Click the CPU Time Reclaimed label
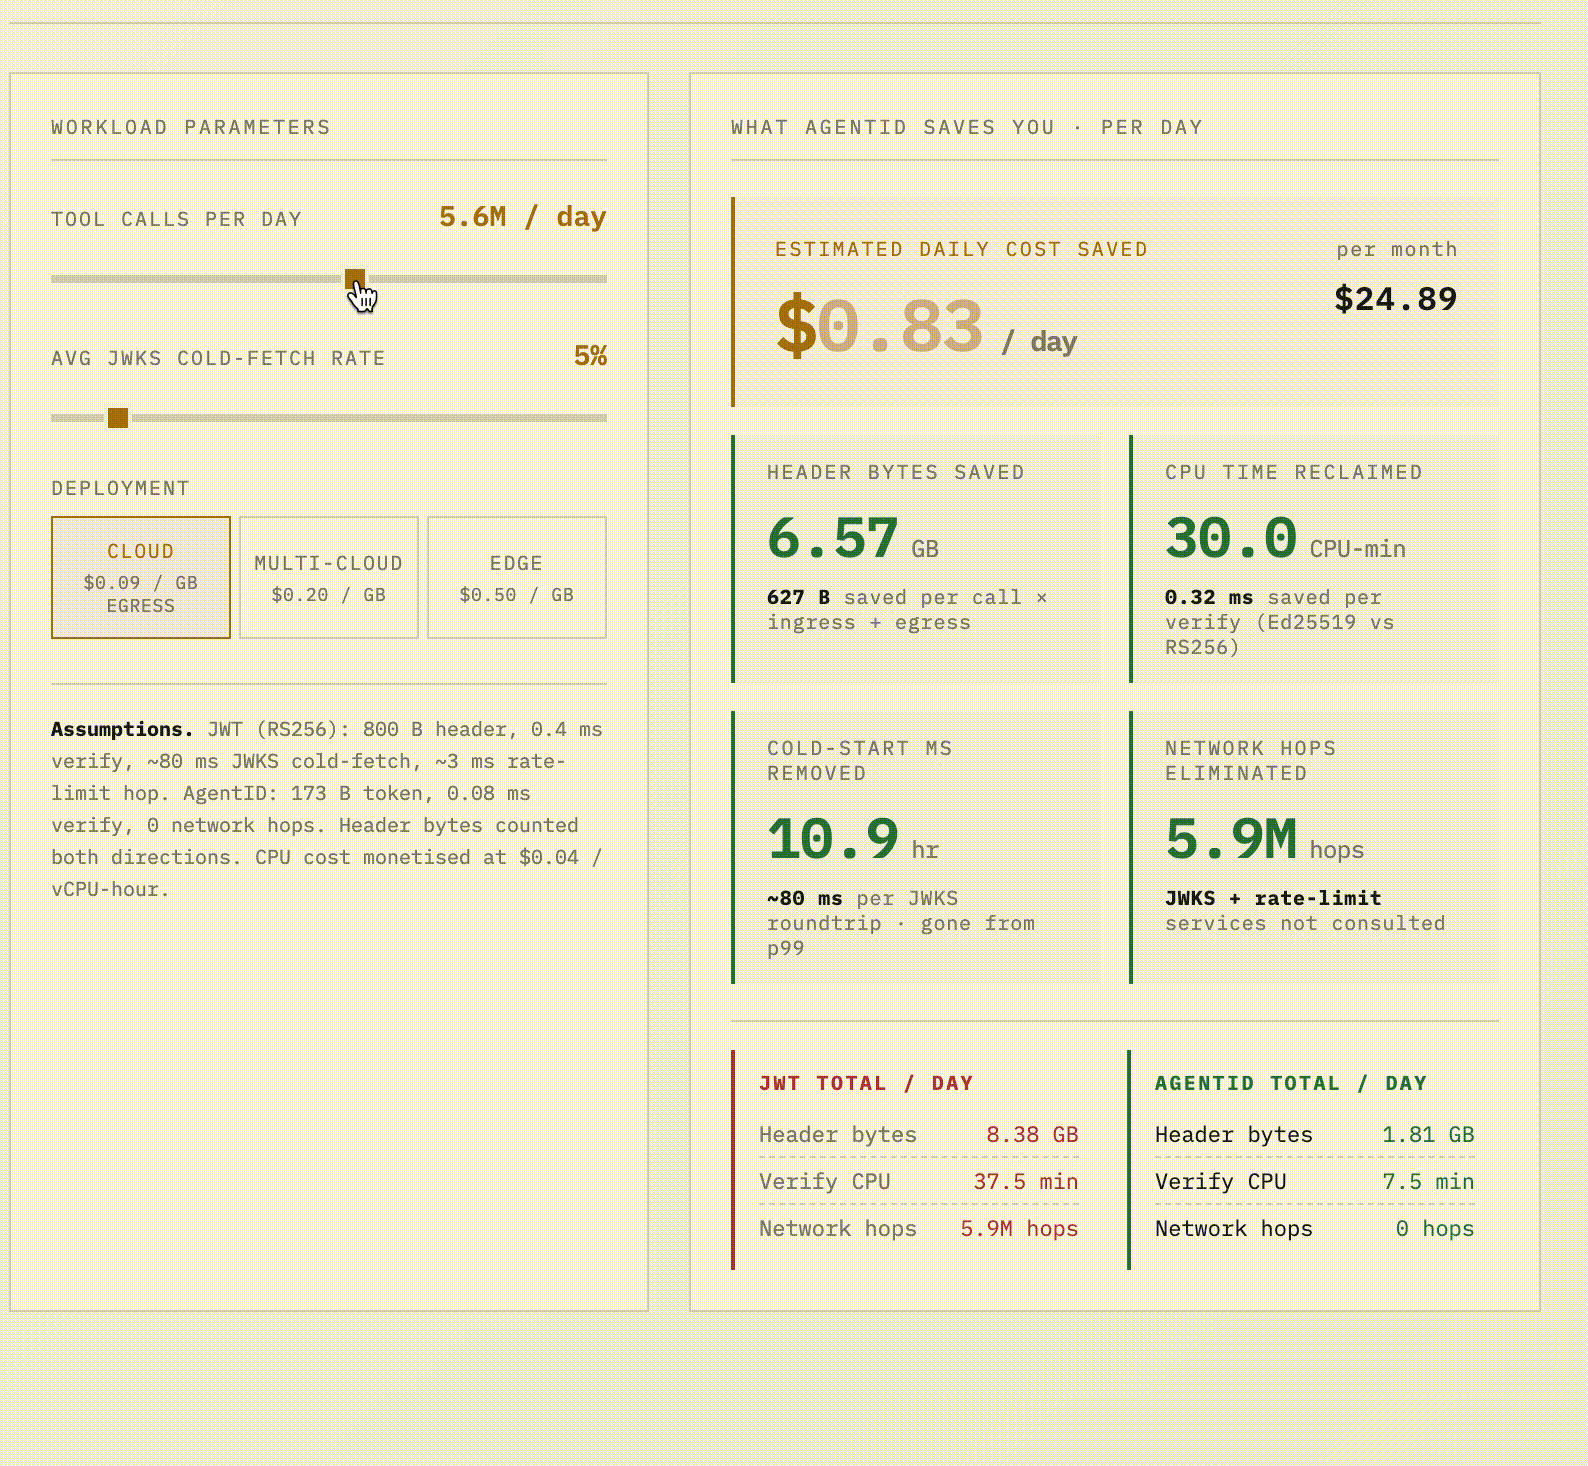The width and height of the screenshot is (1588, 1466). click(1294, 472)
